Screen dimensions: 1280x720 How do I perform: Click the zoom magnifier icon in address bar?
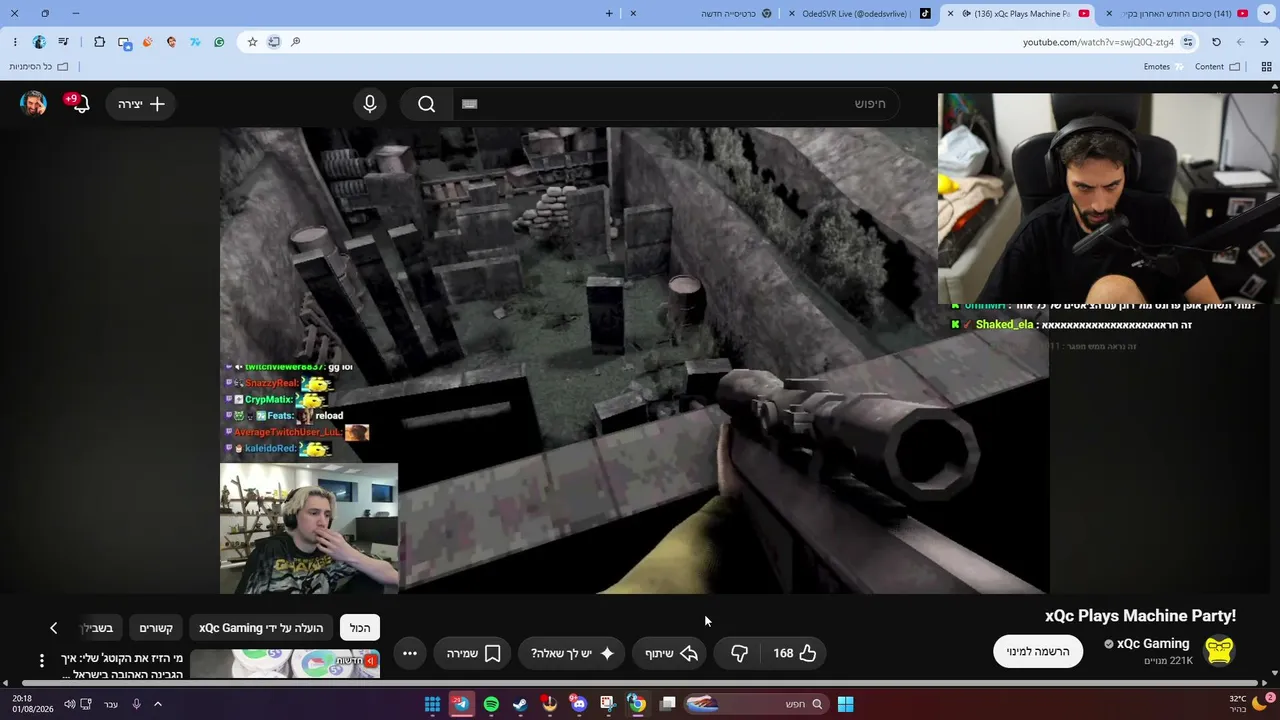[295, 42]
